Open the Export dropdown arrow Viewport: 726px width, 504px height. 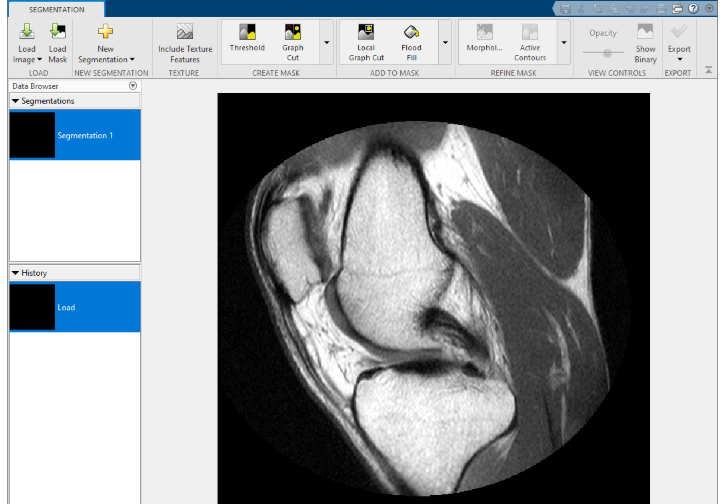click(679, 59)
